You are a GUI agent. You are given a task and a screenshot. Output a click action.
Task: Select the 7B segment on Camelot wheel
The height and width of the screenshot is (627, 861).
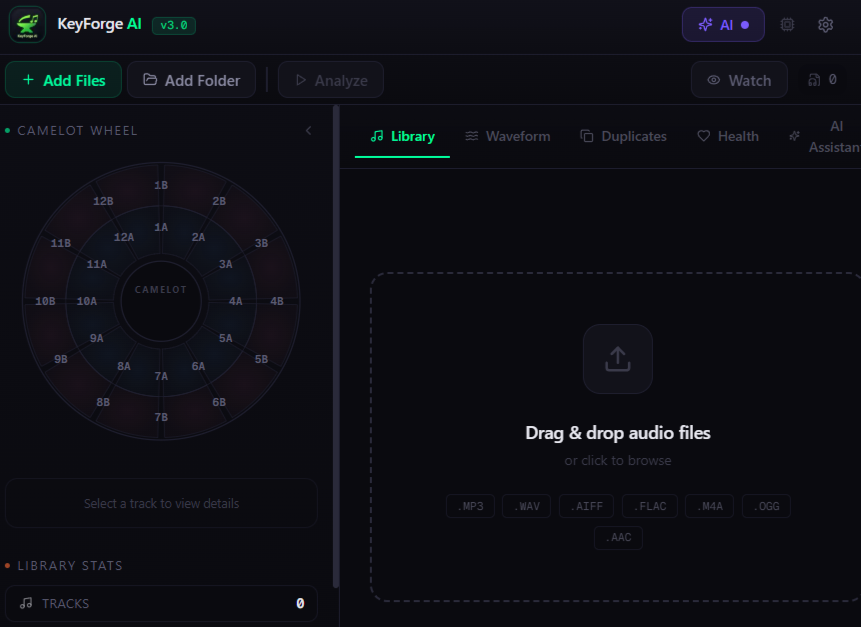point(161,417)
